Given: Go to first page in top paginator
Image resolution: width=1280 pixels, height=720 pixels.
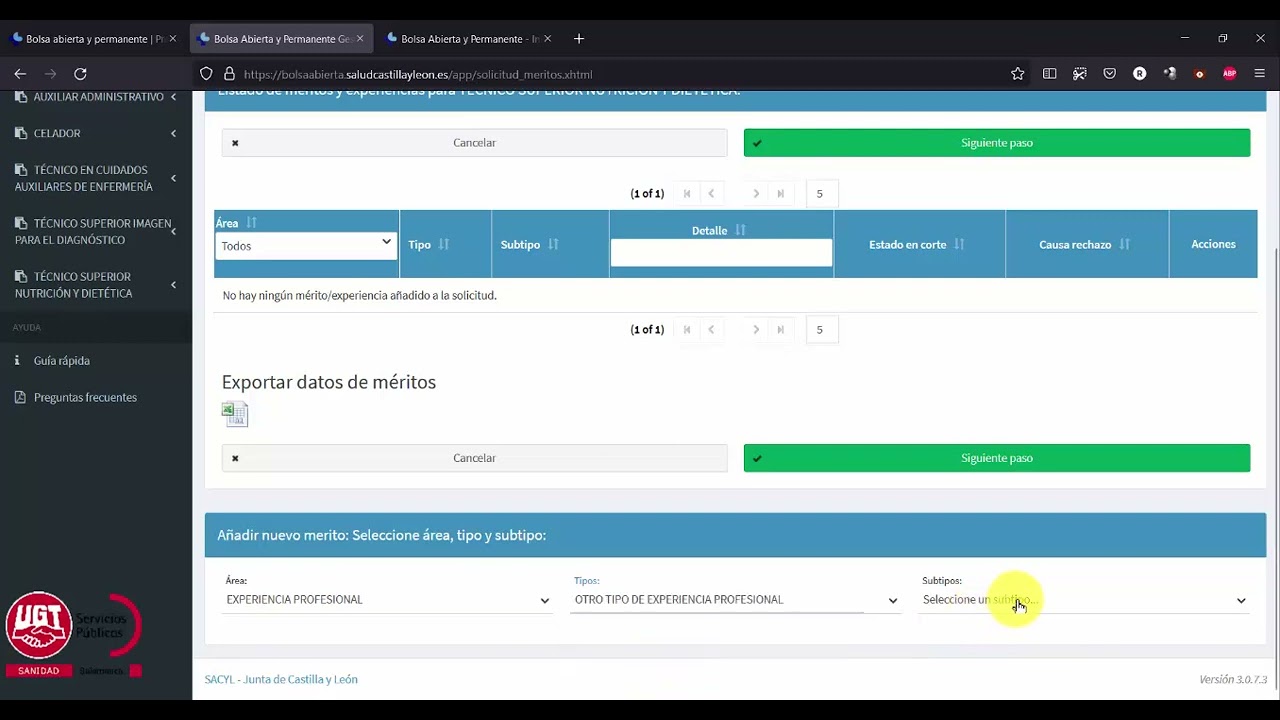Looking at the screenshot, I should tap(686, 193).
